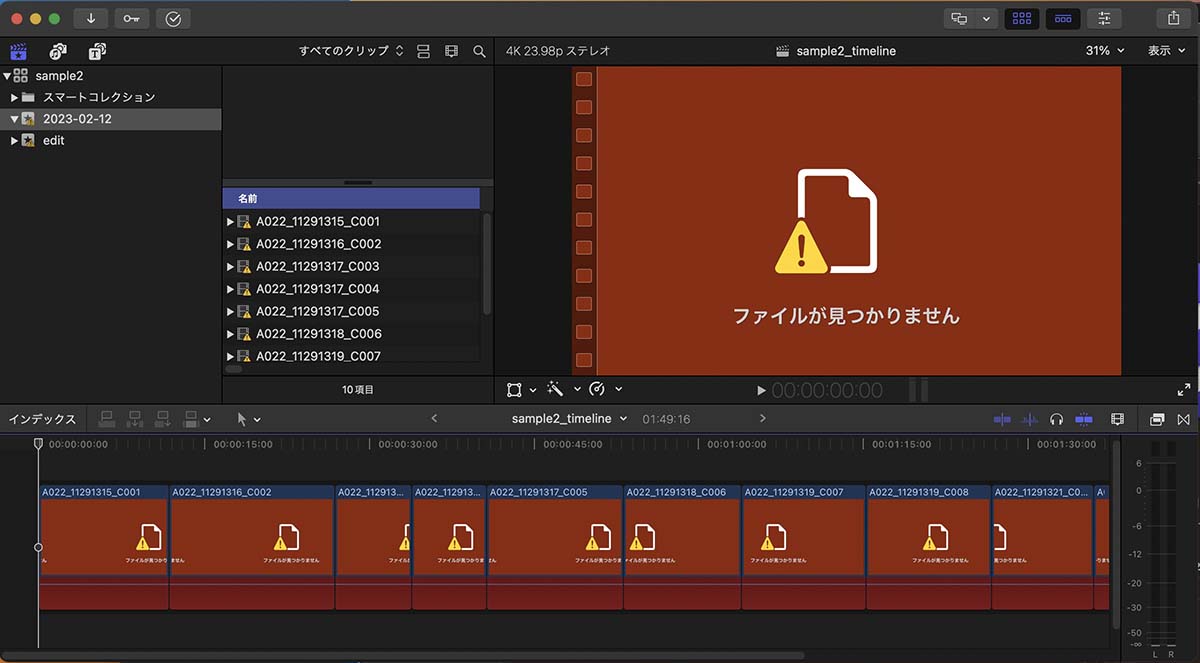Open the すべてのクリップ filter dropdown
The width and height of the screenshot is (1200, 663).
[x=351, y=51]
